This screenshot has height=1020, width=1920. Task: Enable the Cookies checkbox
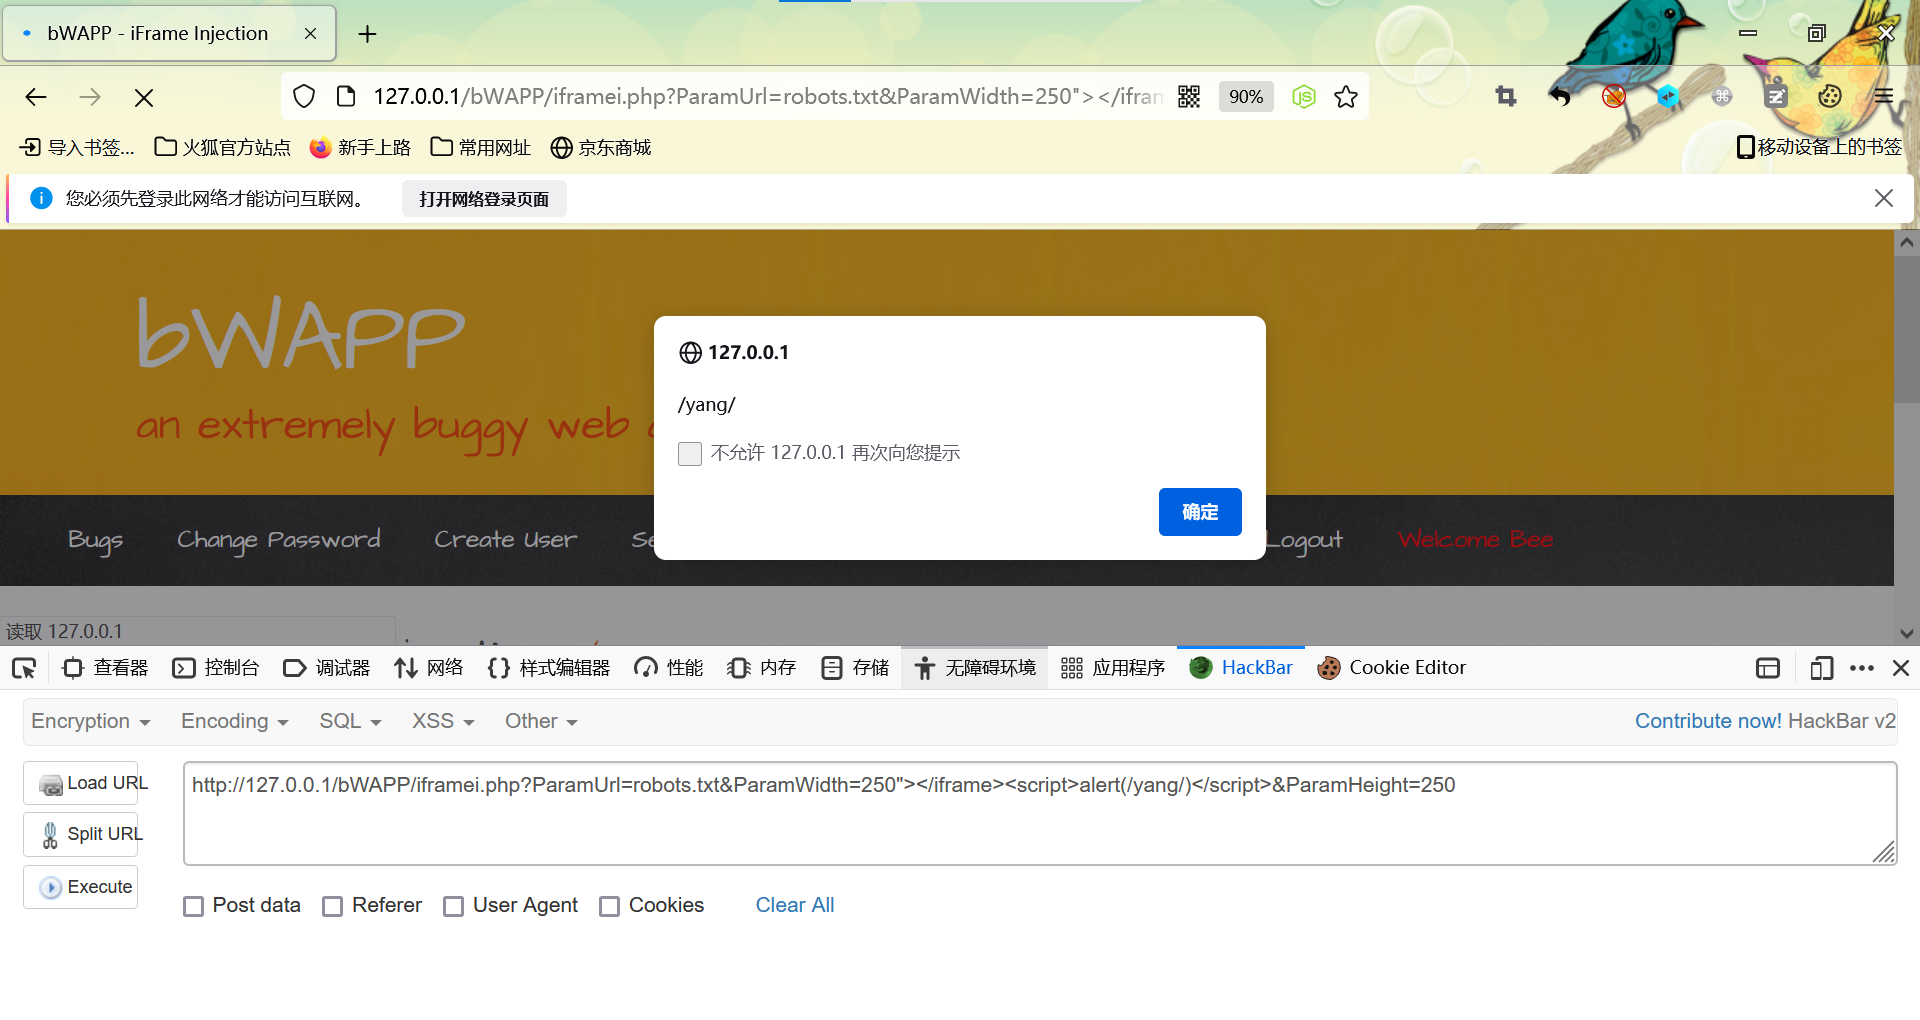[x=610, y=906]
